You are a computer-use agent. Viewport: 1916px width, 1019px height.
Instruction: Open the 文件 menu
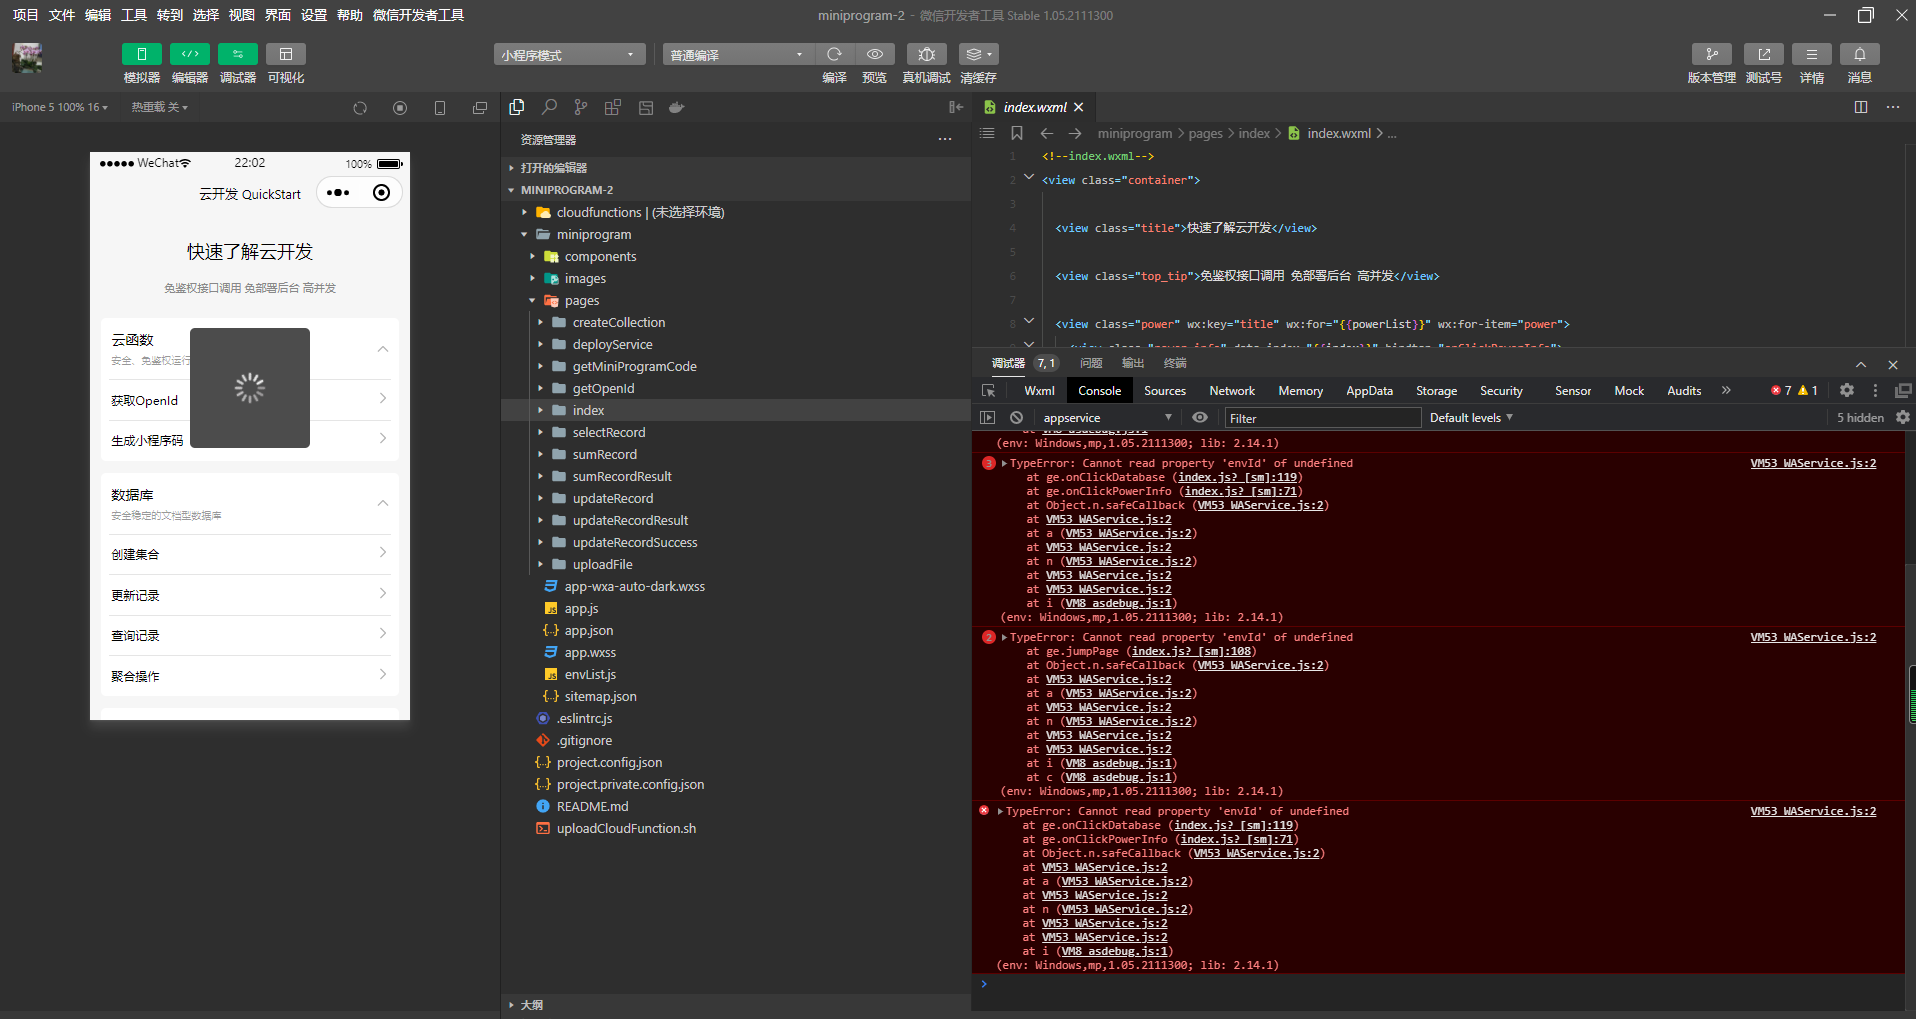click(x=62, y=15)
